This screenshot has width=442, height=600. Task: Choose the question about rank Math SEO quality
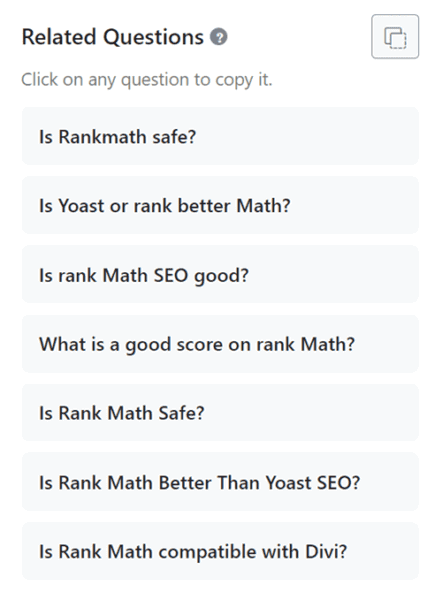coord(220,274)
